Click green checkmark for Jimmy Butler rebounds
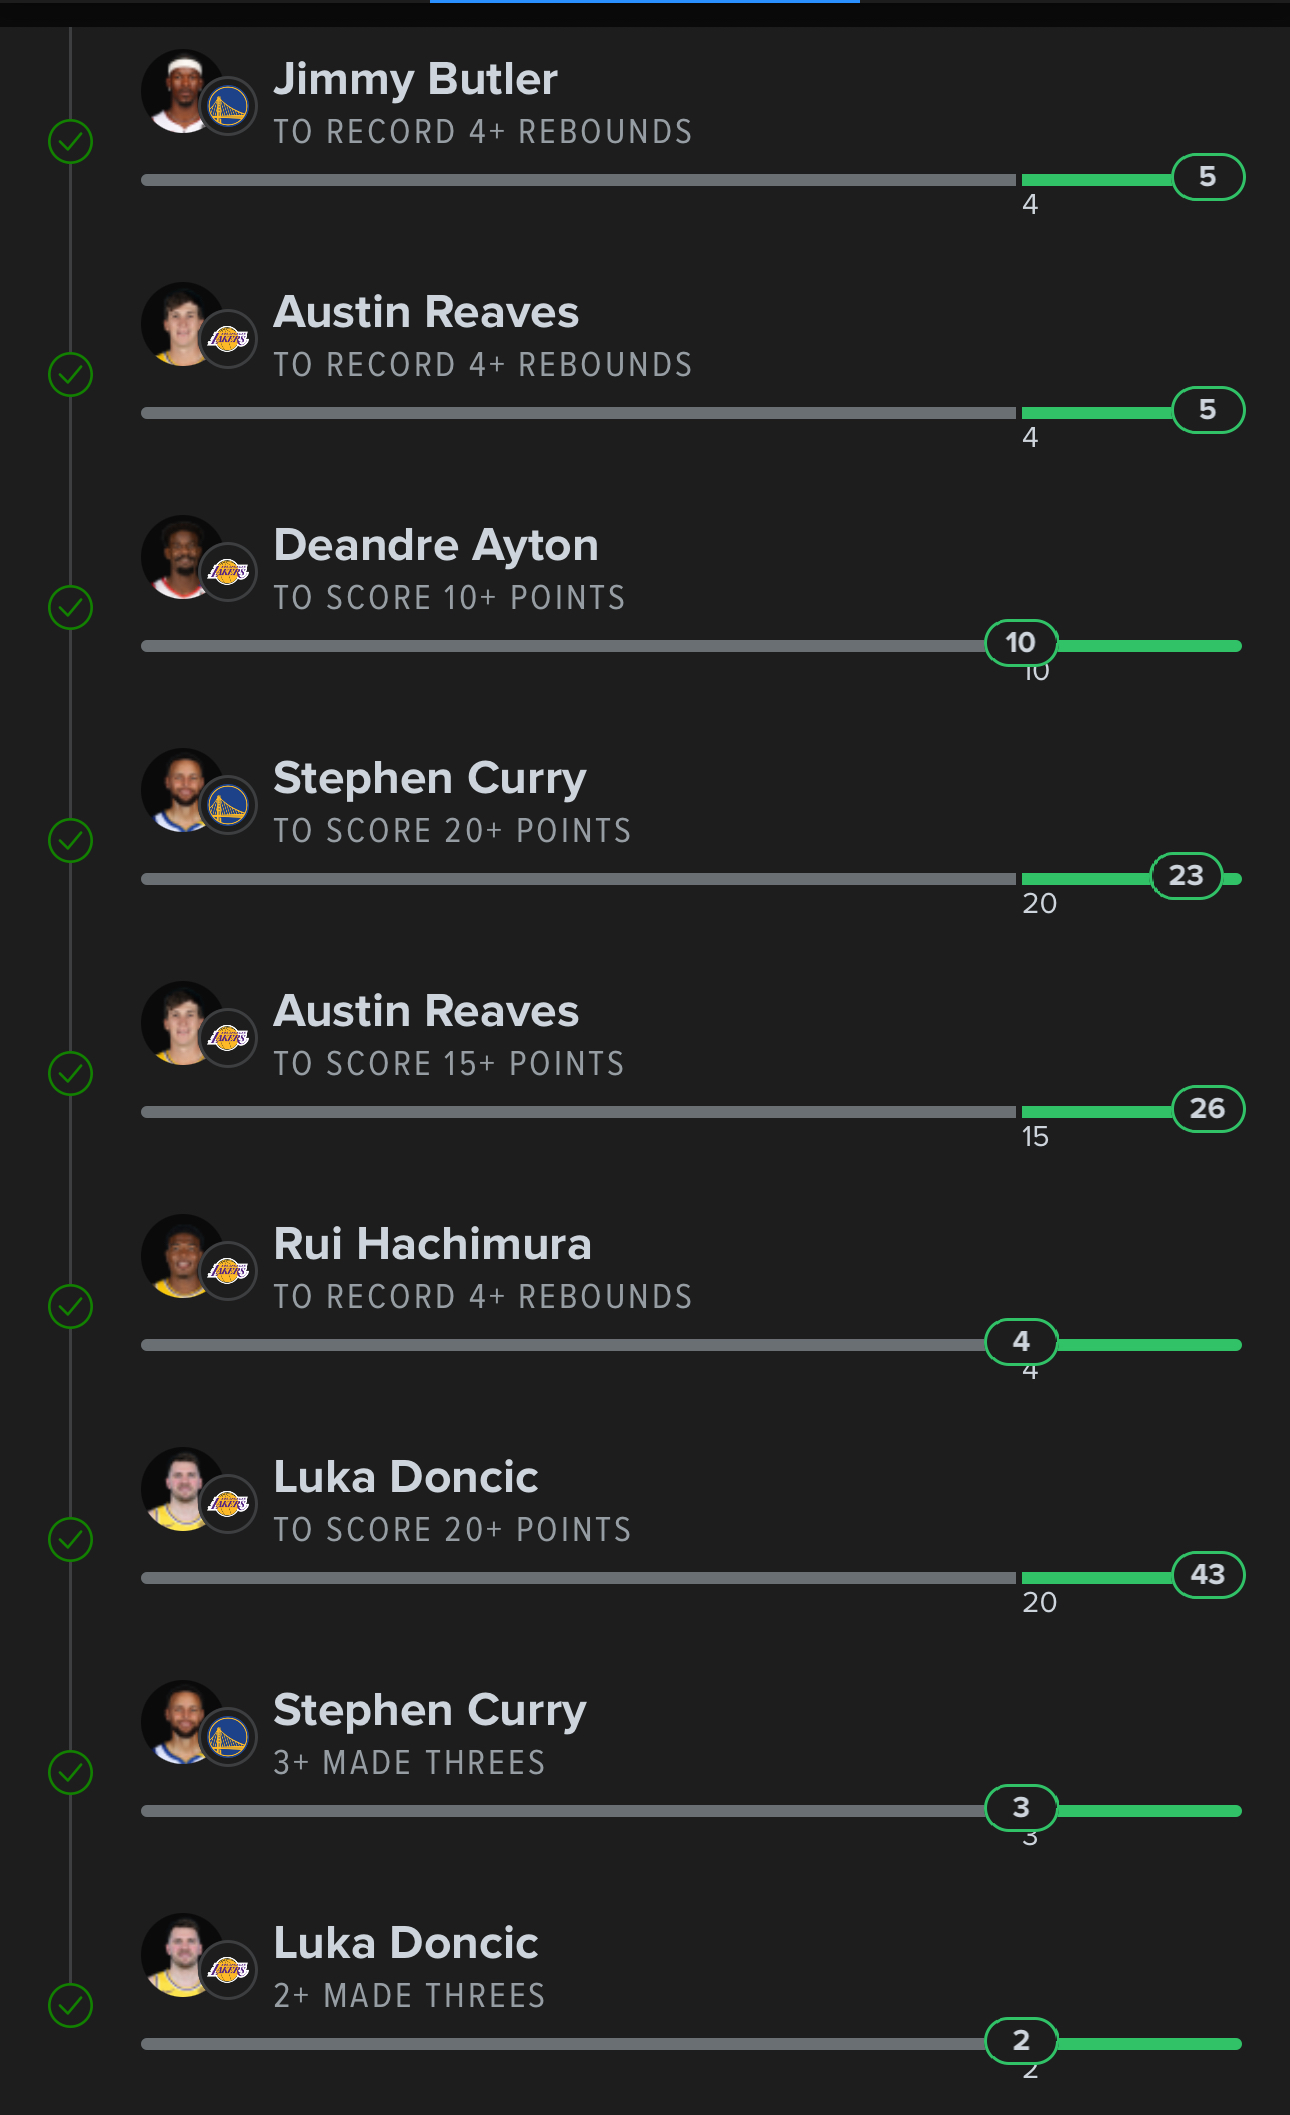 (71, 142)
